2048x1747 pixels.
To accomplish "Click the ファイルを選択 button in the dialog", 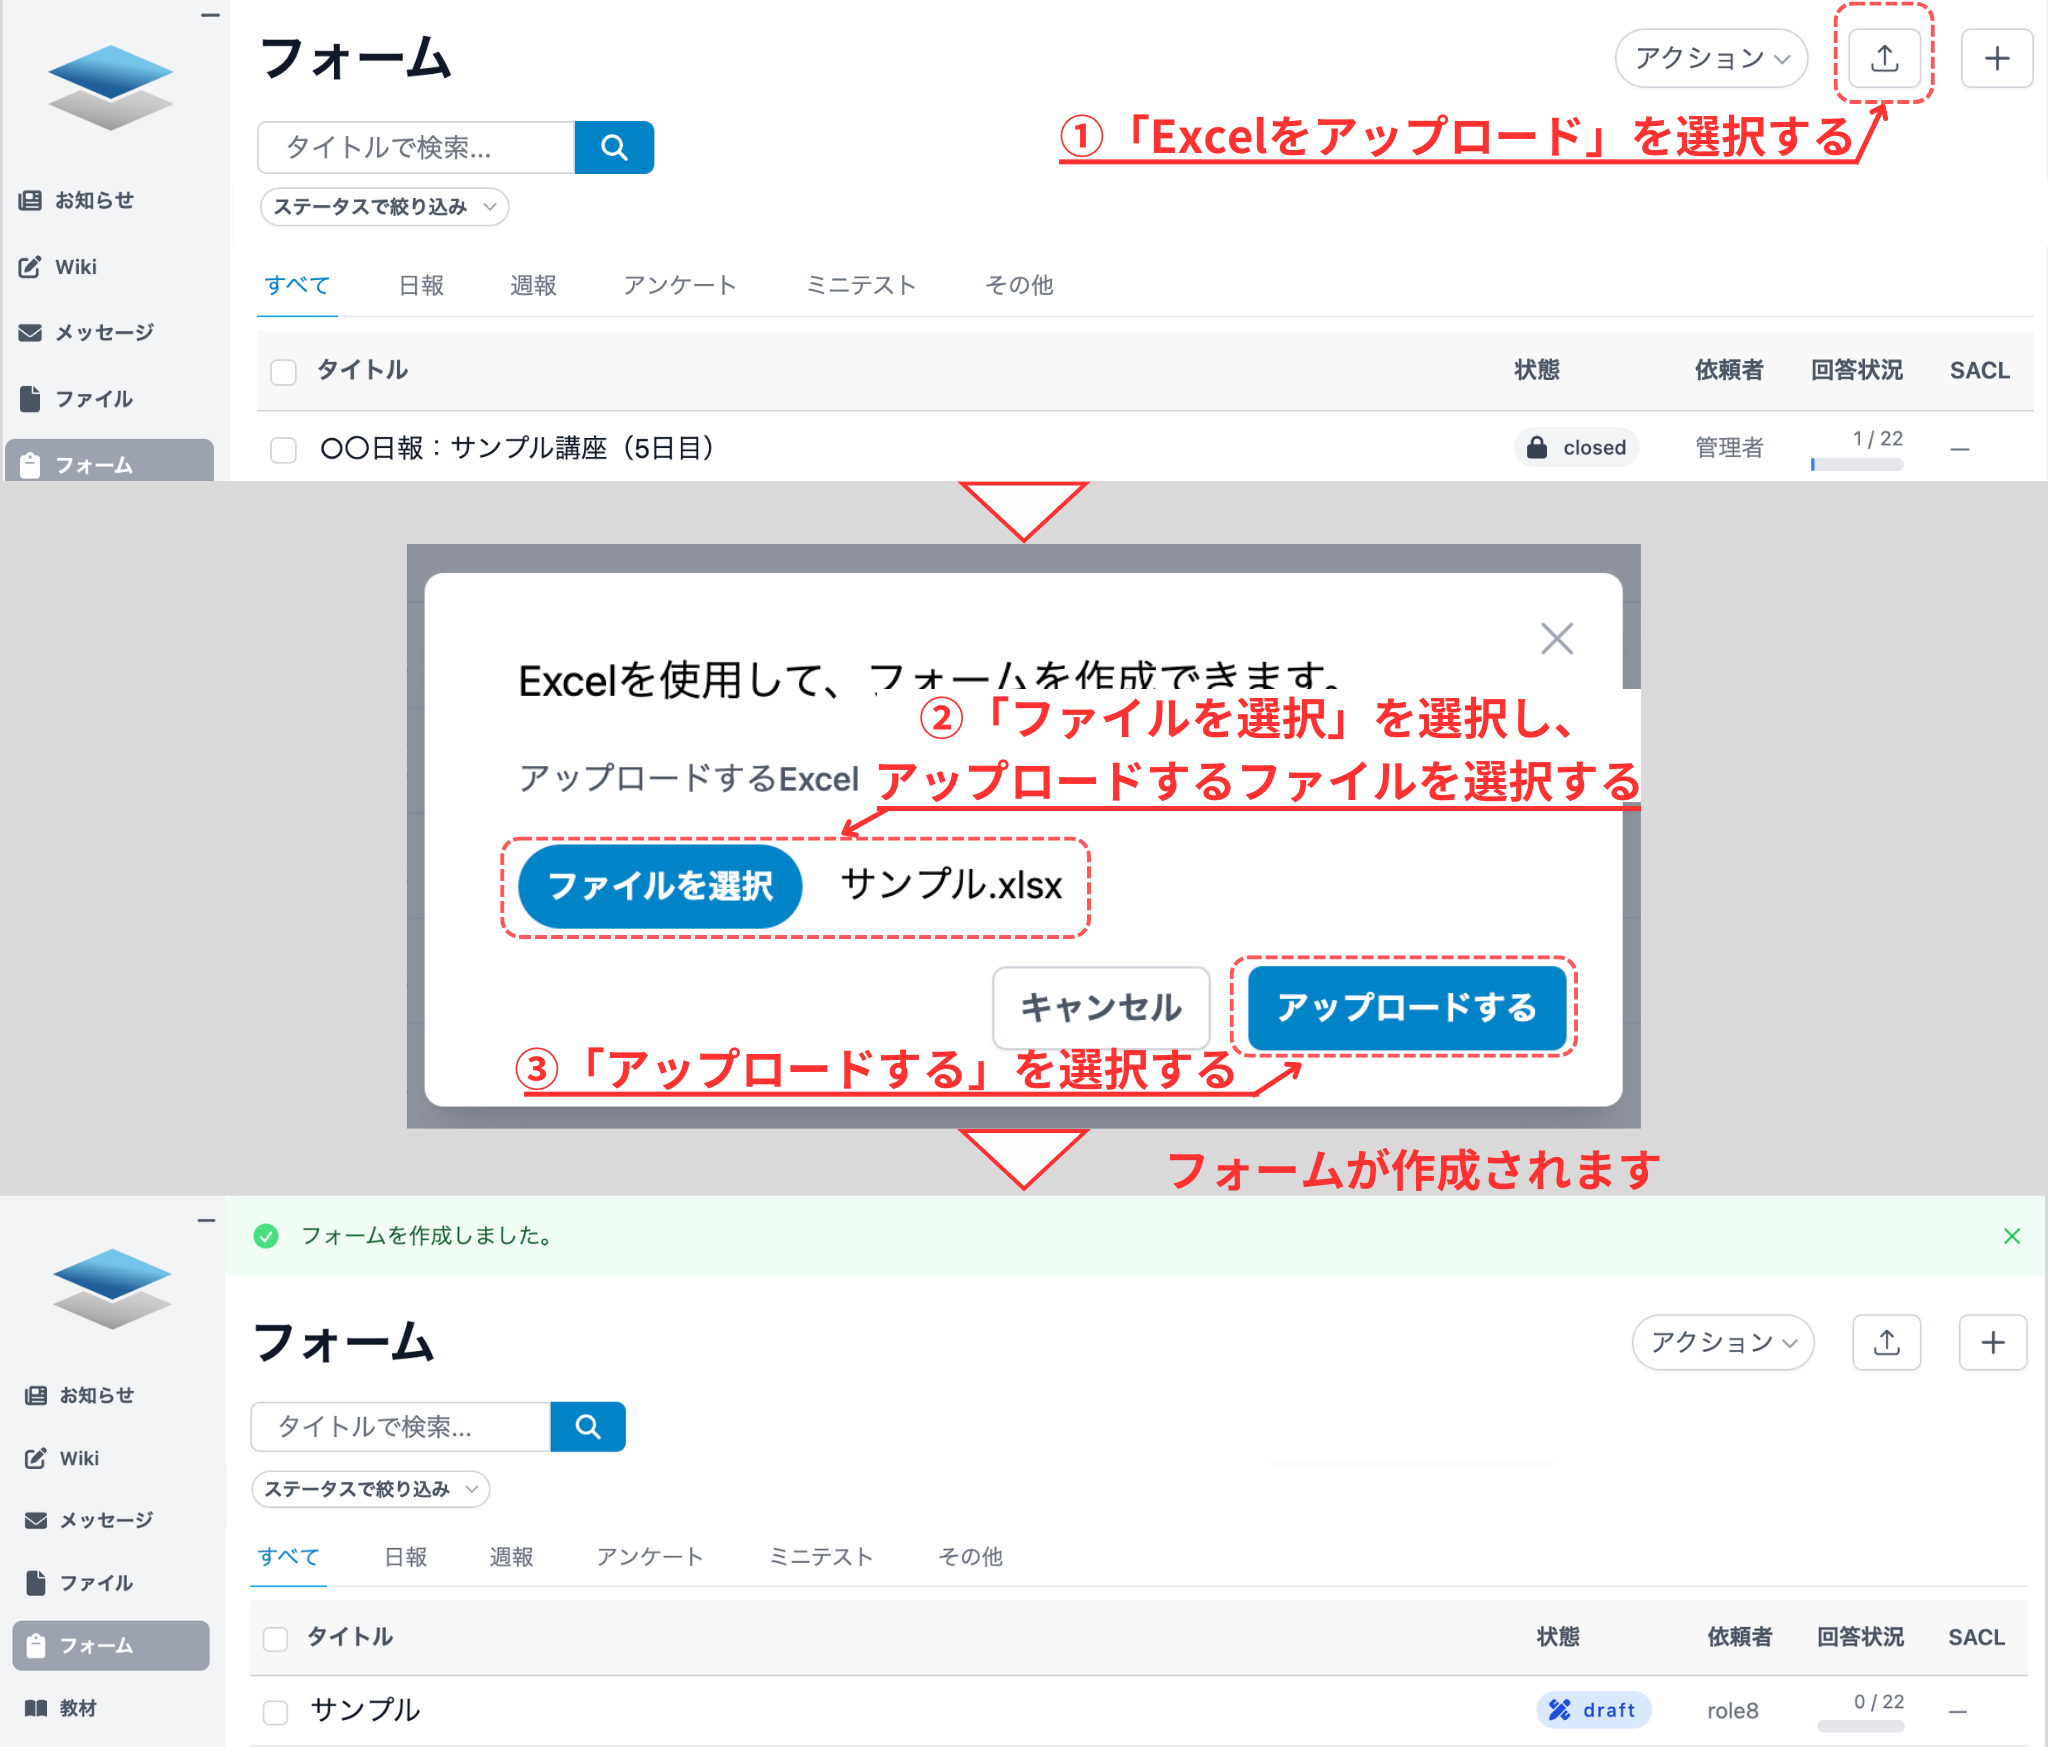I will click(659, 885).
